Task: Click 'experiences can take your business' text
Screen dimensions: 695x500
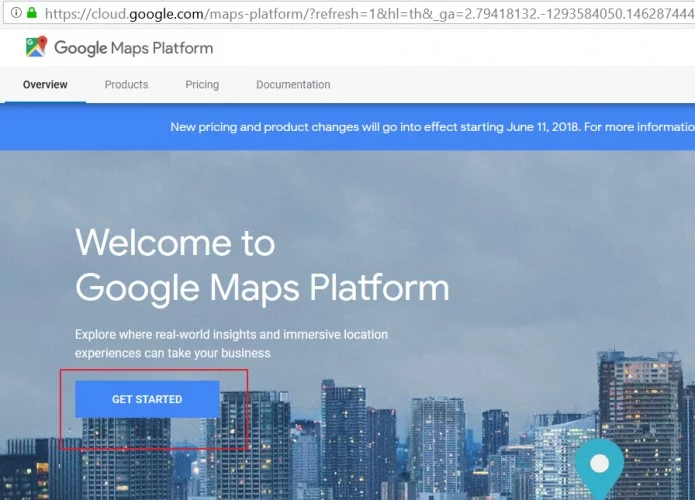Action: 172,353
